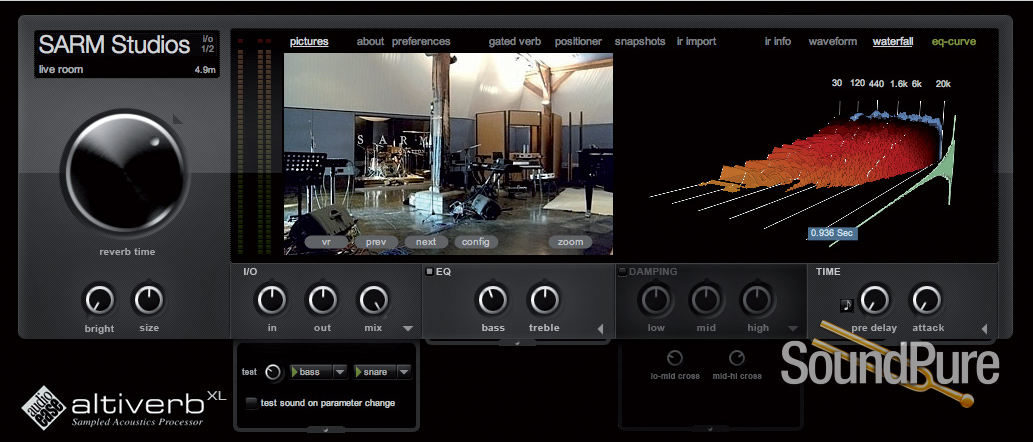Screen dimensions: 1033x442
Task: Open the I/O section dropdown arrow
Action: click(x=408, y=328)
